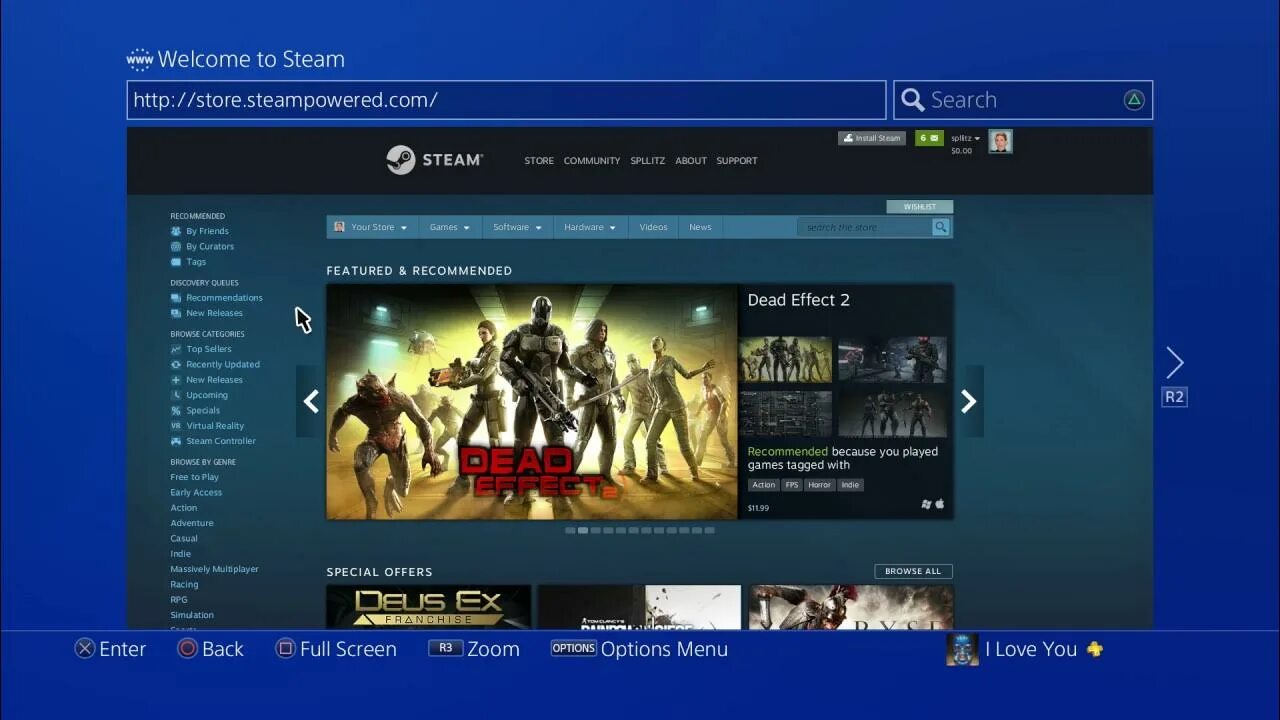This screenshot has height=720, width=1280.
Task: Click the Dead Effect 2 title text
Action: pos(799,300)
